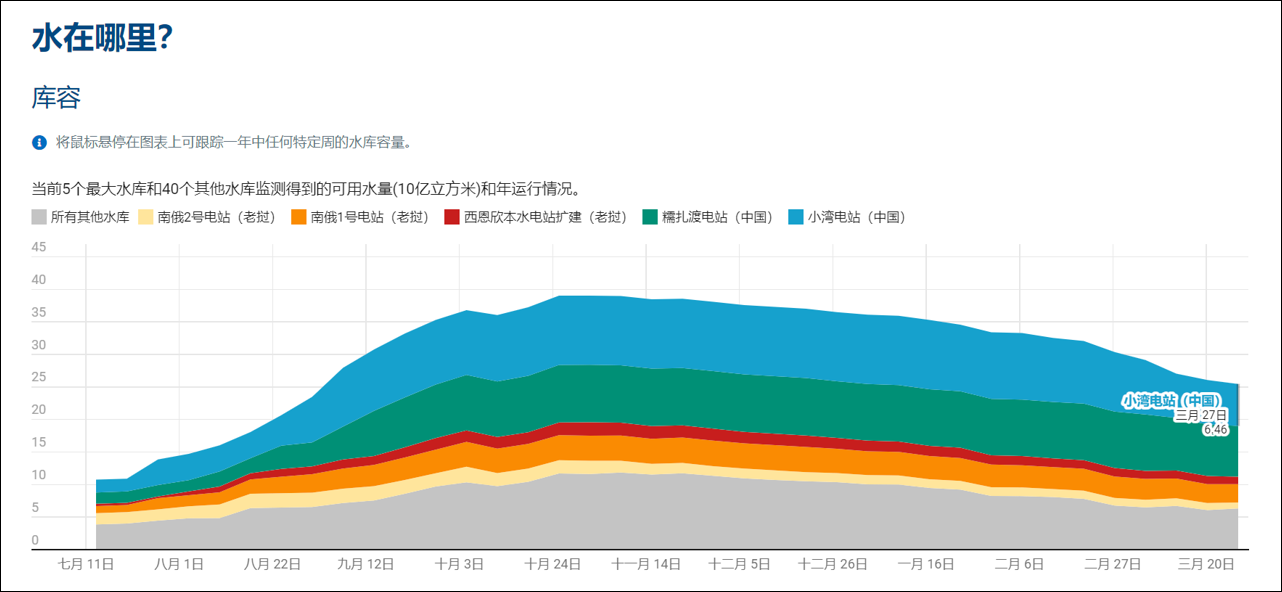This screenshot has height=592, width=1282.
Task: Click the 十月 3日 tick label
Action: point(459,564)
